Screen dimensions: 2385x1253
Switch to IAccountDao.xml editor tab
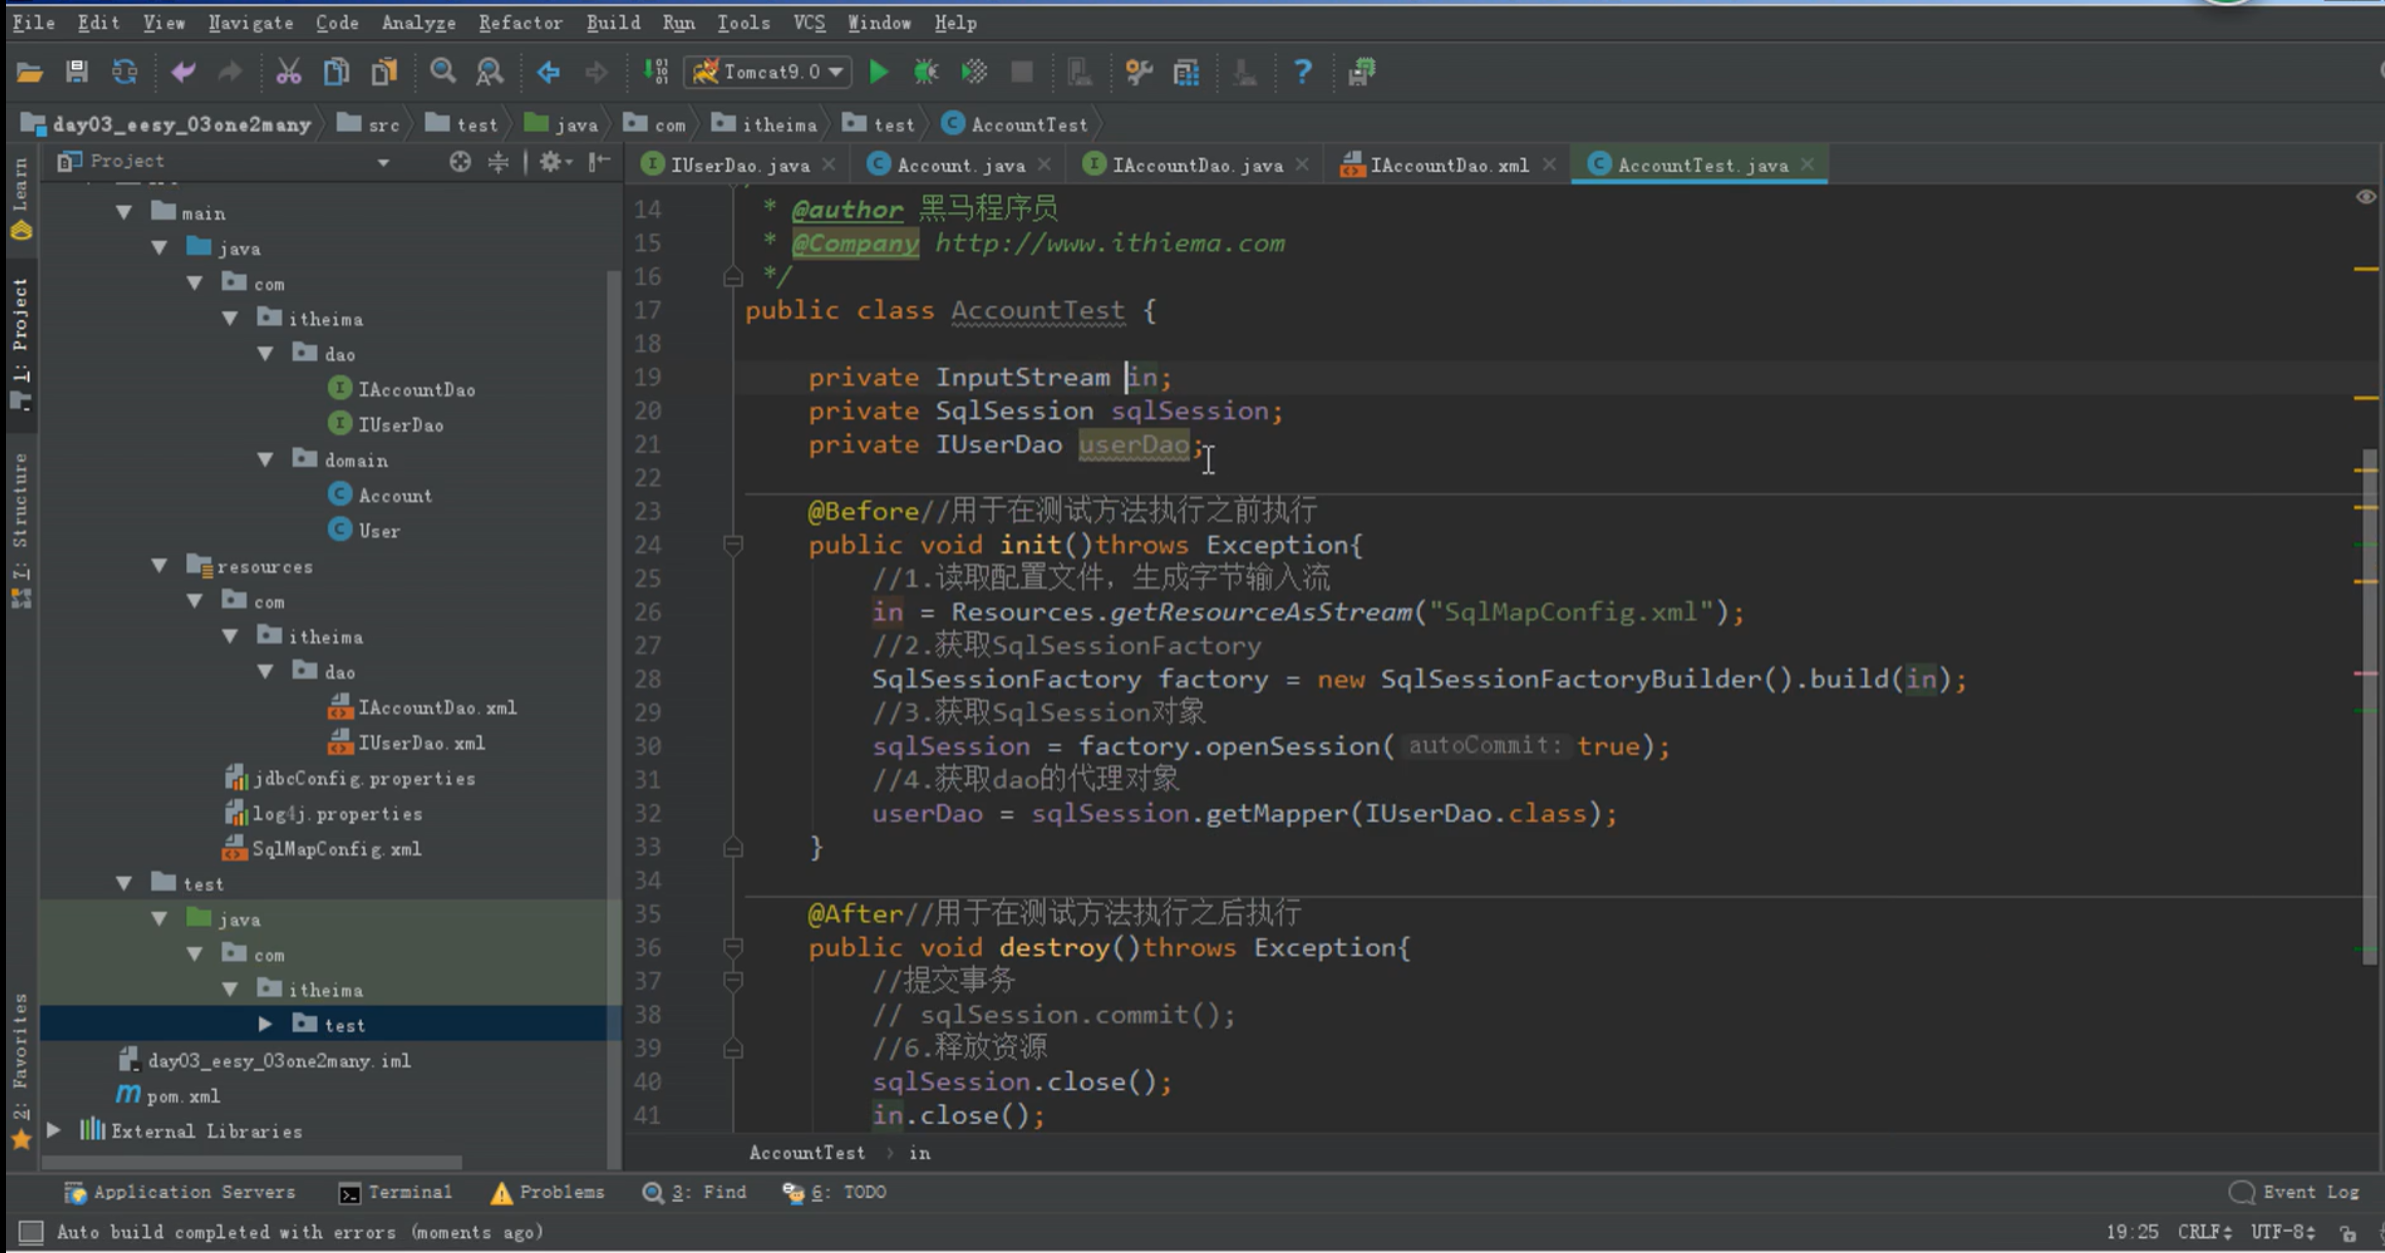[1448, 165]
